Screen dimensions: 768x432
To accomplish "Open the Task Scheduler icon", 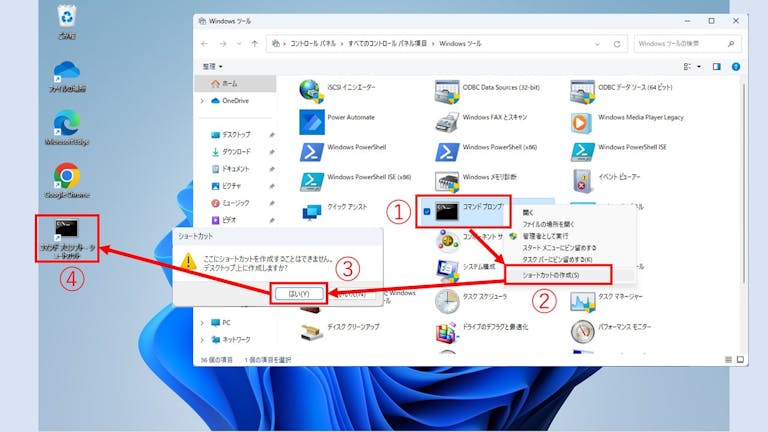I will 447,301.
